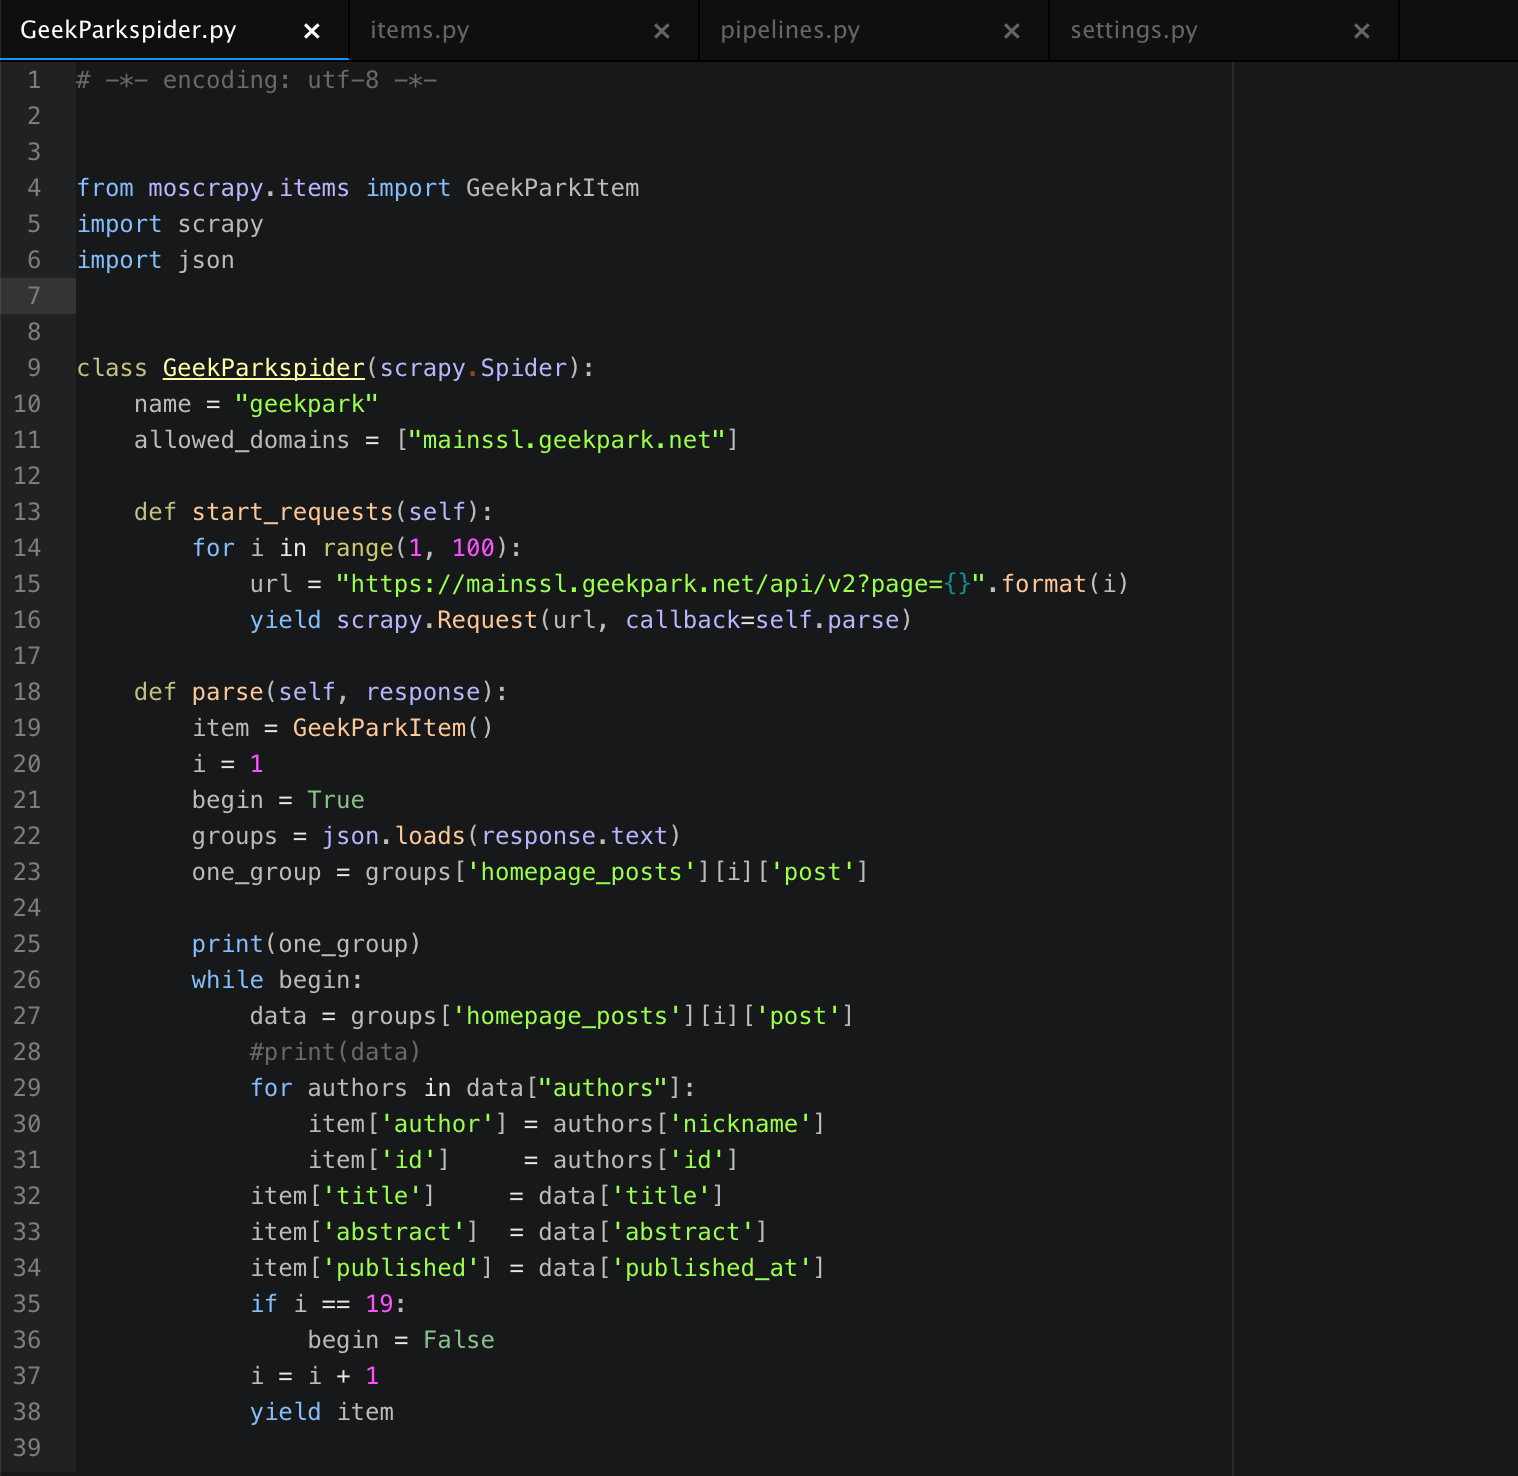The image size is (1518, 1476).
Task: Click the '#print(data)' comment
Action: [335, 1052]
